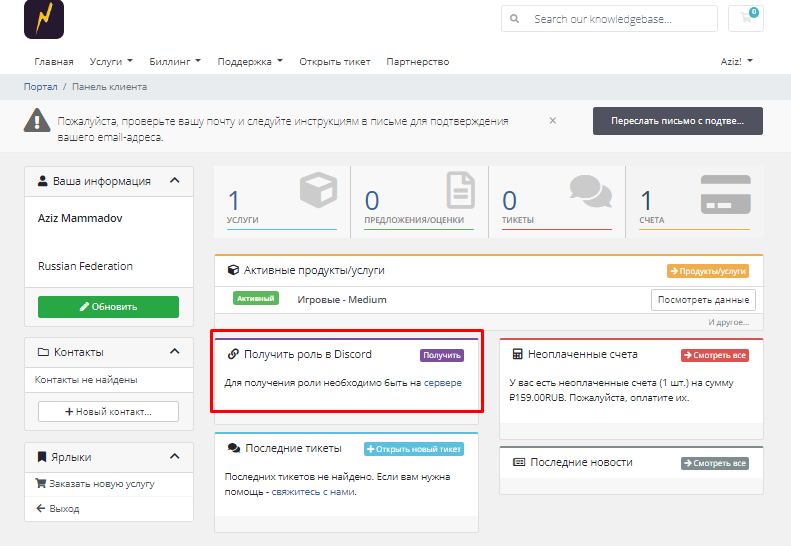Click the search magnifier icon
This screenshot has width=791, height=546.
click(x=515, y=19)
